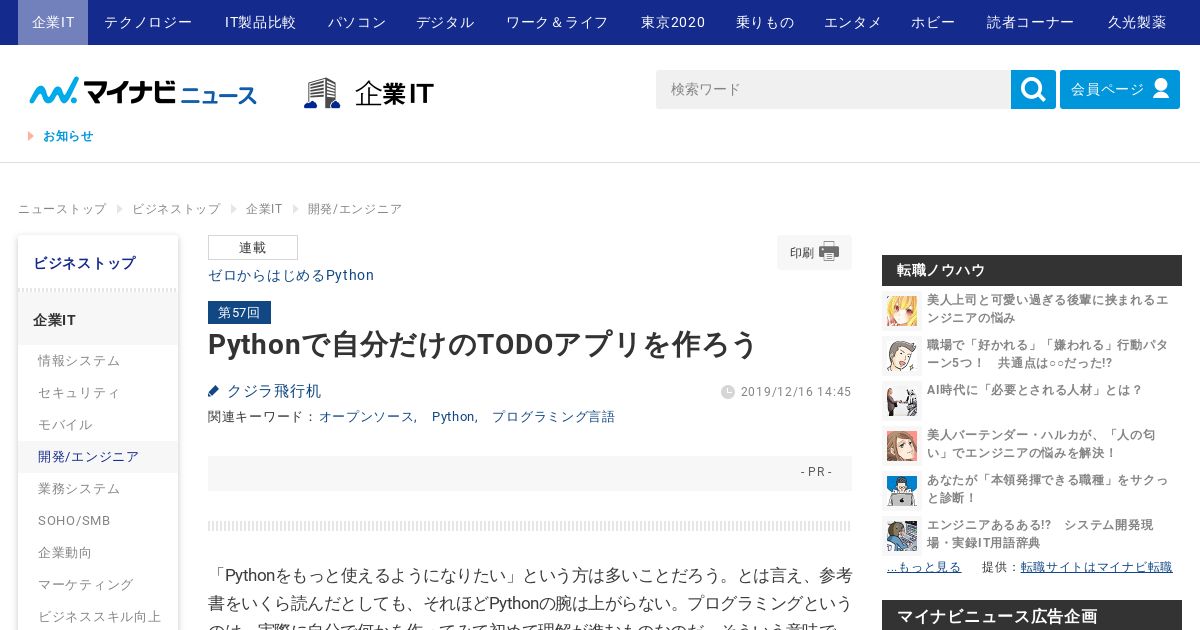Open the 読者コーナー navigation tab
1200x630 pixels.
[1031, 22]
